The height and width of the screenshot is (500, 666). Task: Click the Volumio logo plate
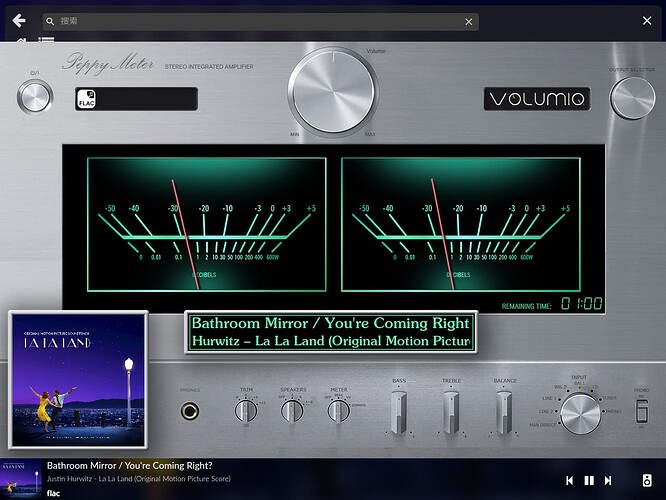(x=537, y=99)
